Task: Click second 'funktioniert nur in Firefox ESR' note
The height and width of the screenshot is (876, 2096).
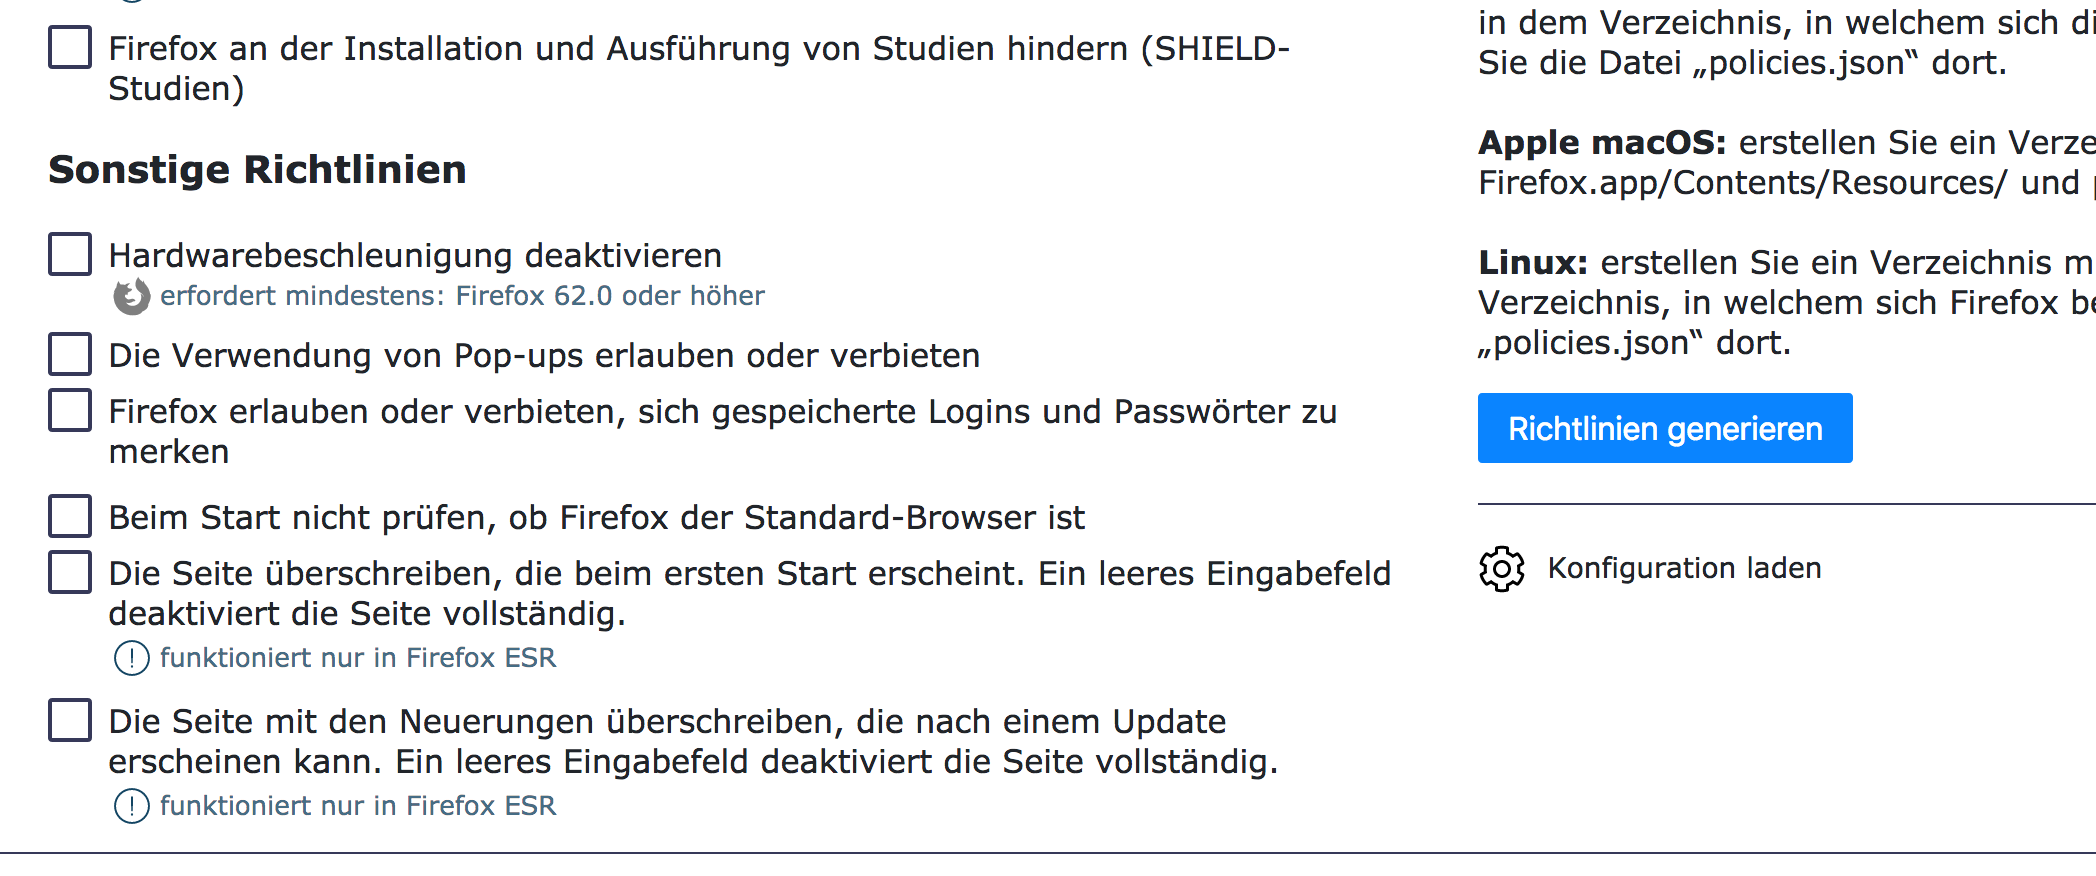Action: pos(357,806)
